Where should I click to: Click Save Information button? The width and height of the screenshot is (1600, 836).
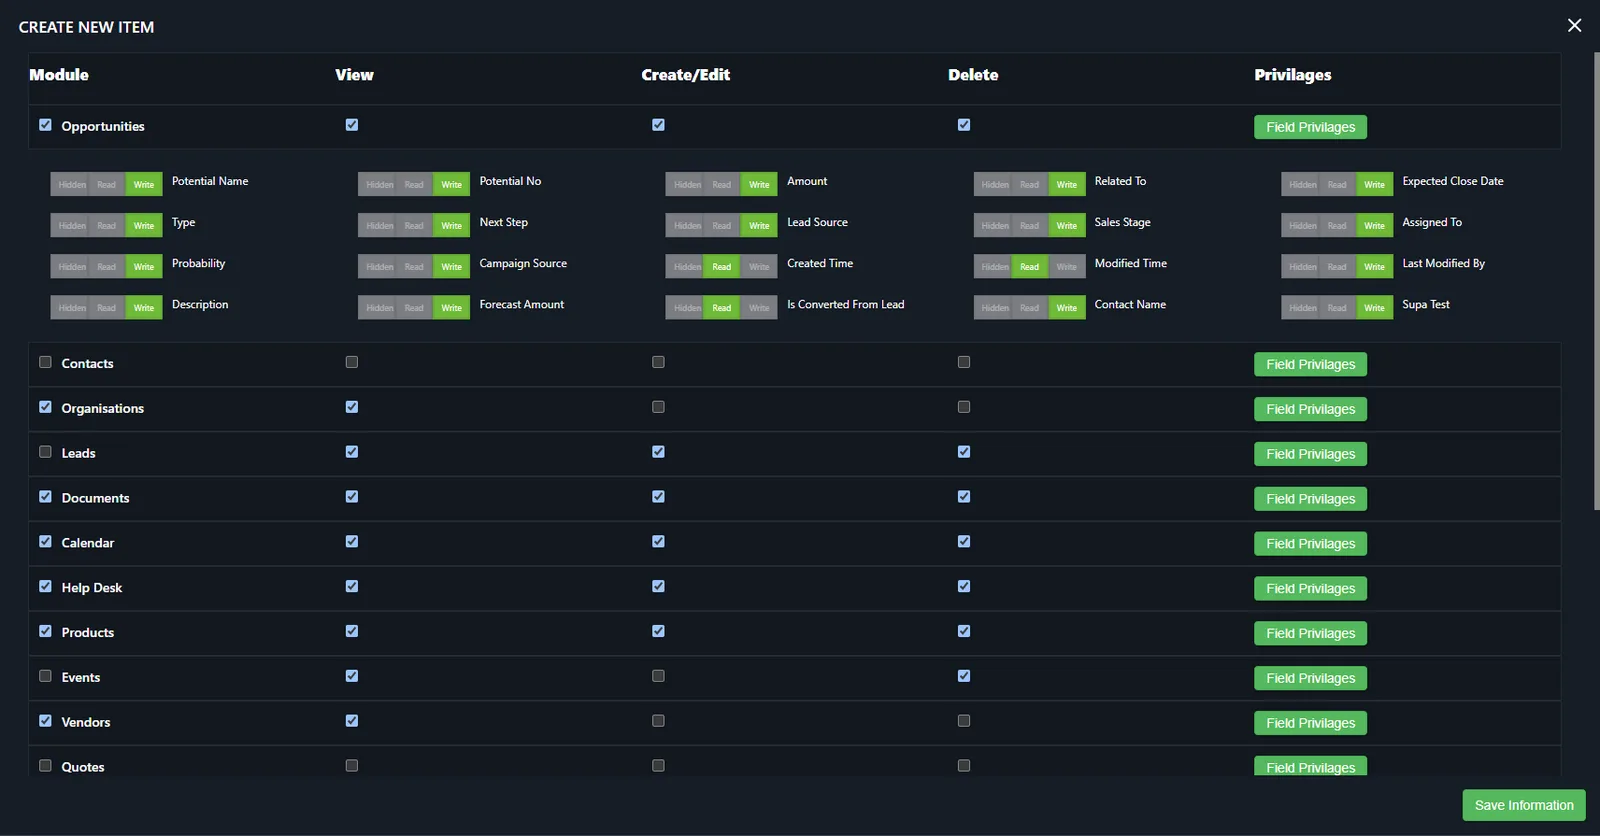[x=1524, y=805]
